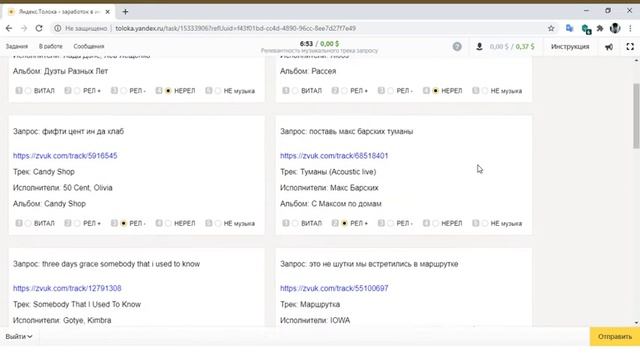Select НЕРЕЛ for the Рассея album task
The width and height of the screenshot is (640, 360).
tap(436, 91)
